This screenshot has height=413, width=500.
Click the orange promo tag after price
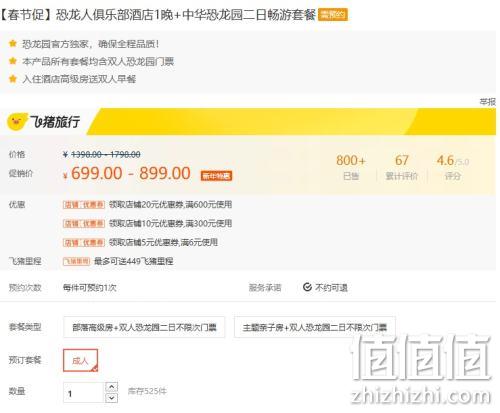click(216, 176)
